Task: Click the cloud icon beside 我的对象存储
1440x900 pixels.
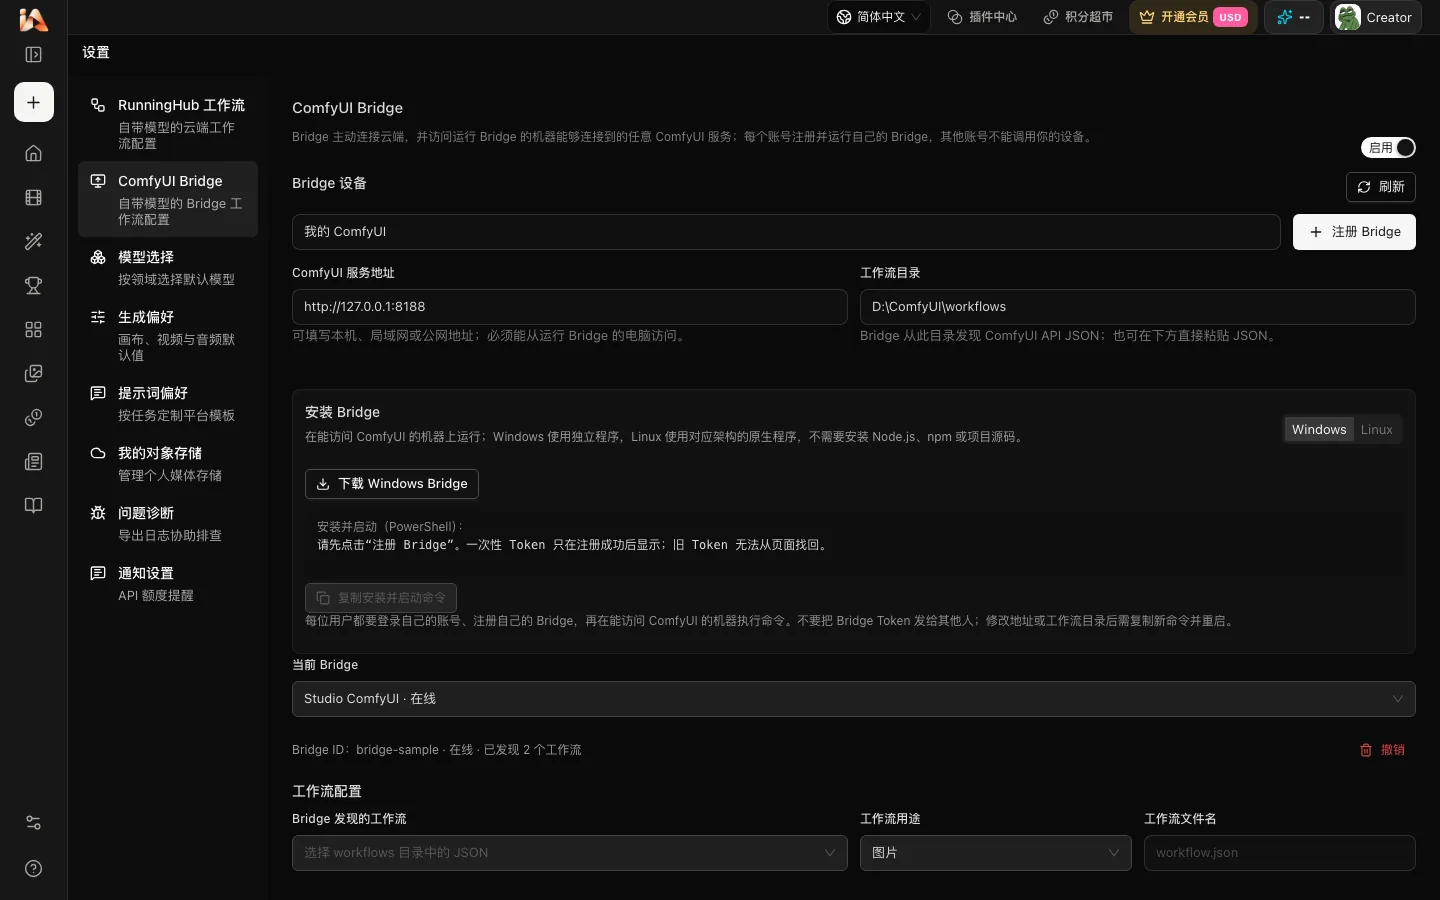Action: 98,453
